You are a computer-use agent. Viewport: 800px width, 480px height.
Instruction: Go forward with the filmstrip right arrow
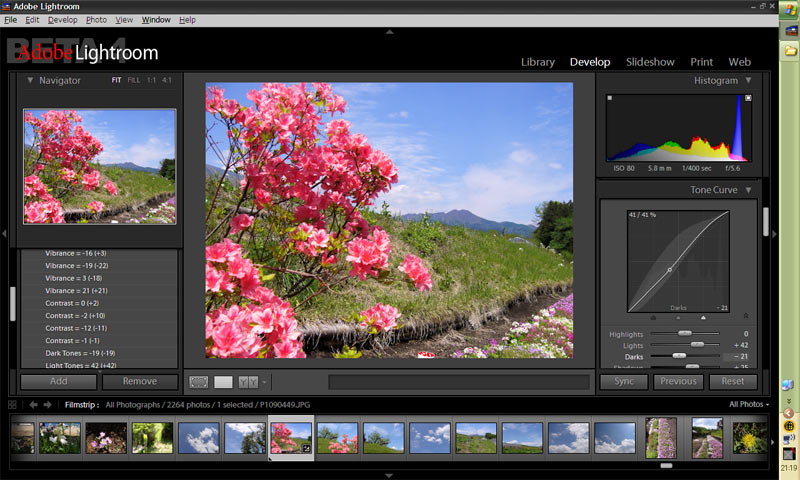[x=47, y=405]
